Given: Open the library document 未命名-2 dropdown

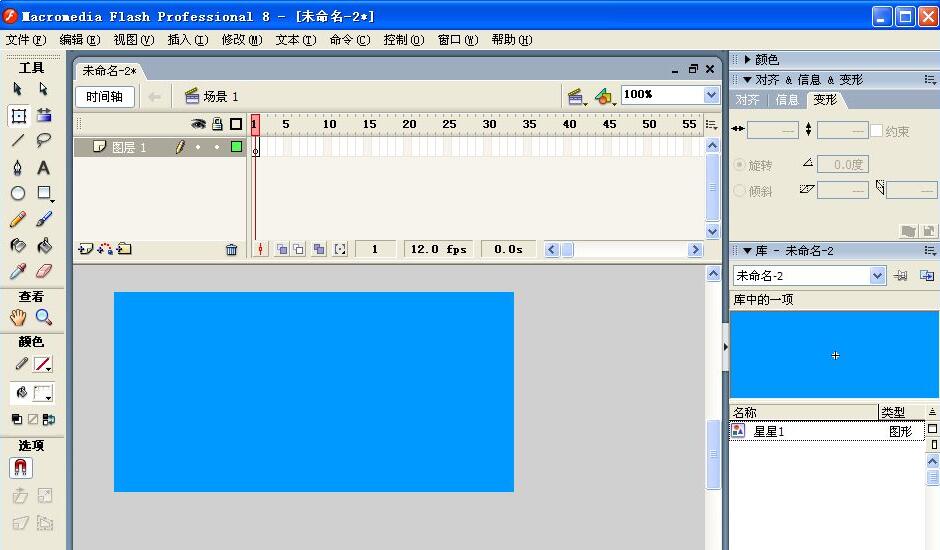Looking at the screenshot, I should tap(877, 276).
